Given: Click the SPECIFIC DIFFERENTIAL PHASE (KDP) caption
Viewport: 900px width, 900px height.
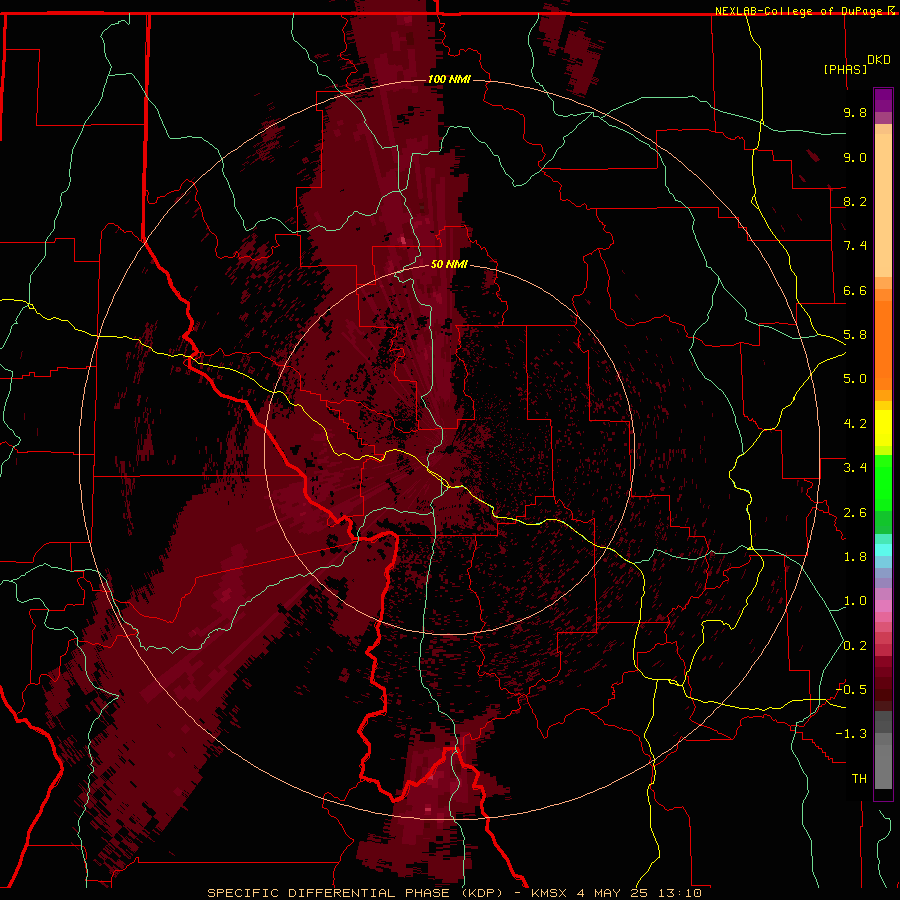Looking at the screenshot, I should pos(355,893).
